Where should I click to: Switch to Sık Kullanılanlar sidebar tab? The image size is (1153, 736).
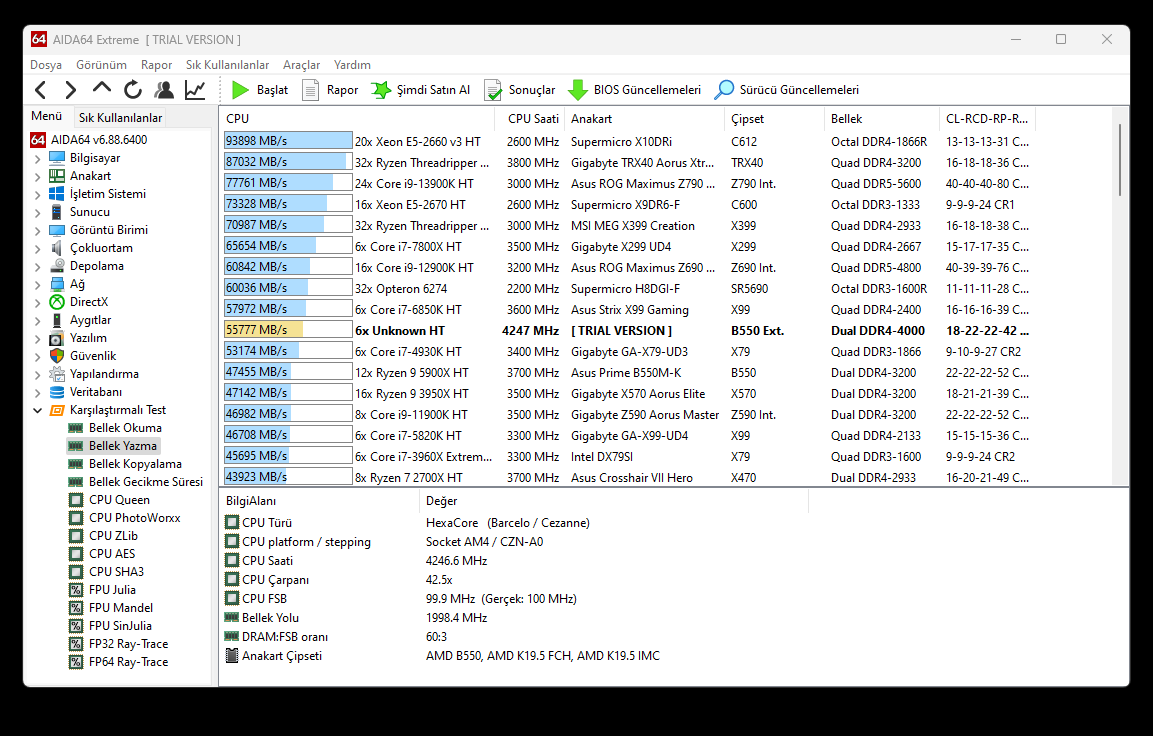pyautogui.click(x=121, y=118)
